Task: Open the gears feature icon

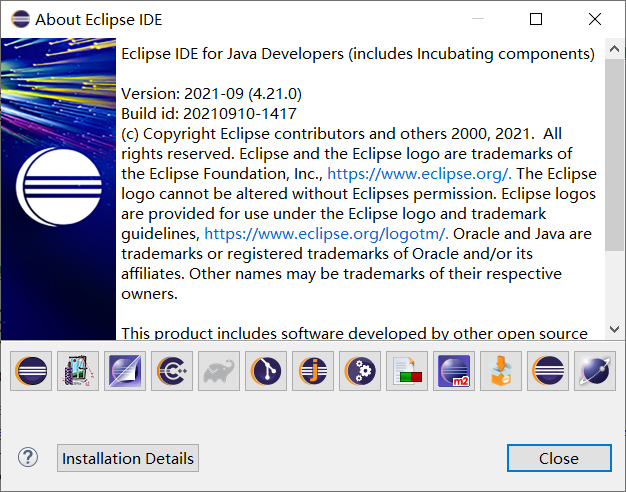Action: pyautogui.click(x=360, y=371)
